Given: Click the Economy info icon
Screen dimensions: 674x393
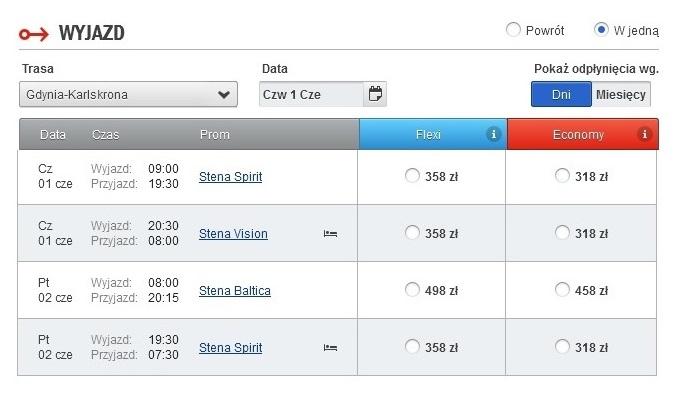Looking at the screenshot, I should [644, 134].
